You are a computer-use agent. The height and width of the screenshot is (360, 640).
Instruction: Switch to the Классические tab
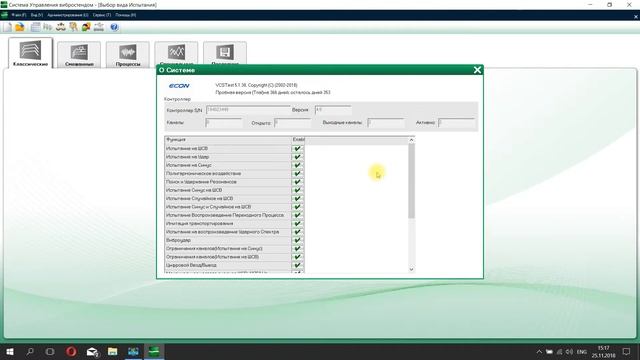click(x=31, y=53)
